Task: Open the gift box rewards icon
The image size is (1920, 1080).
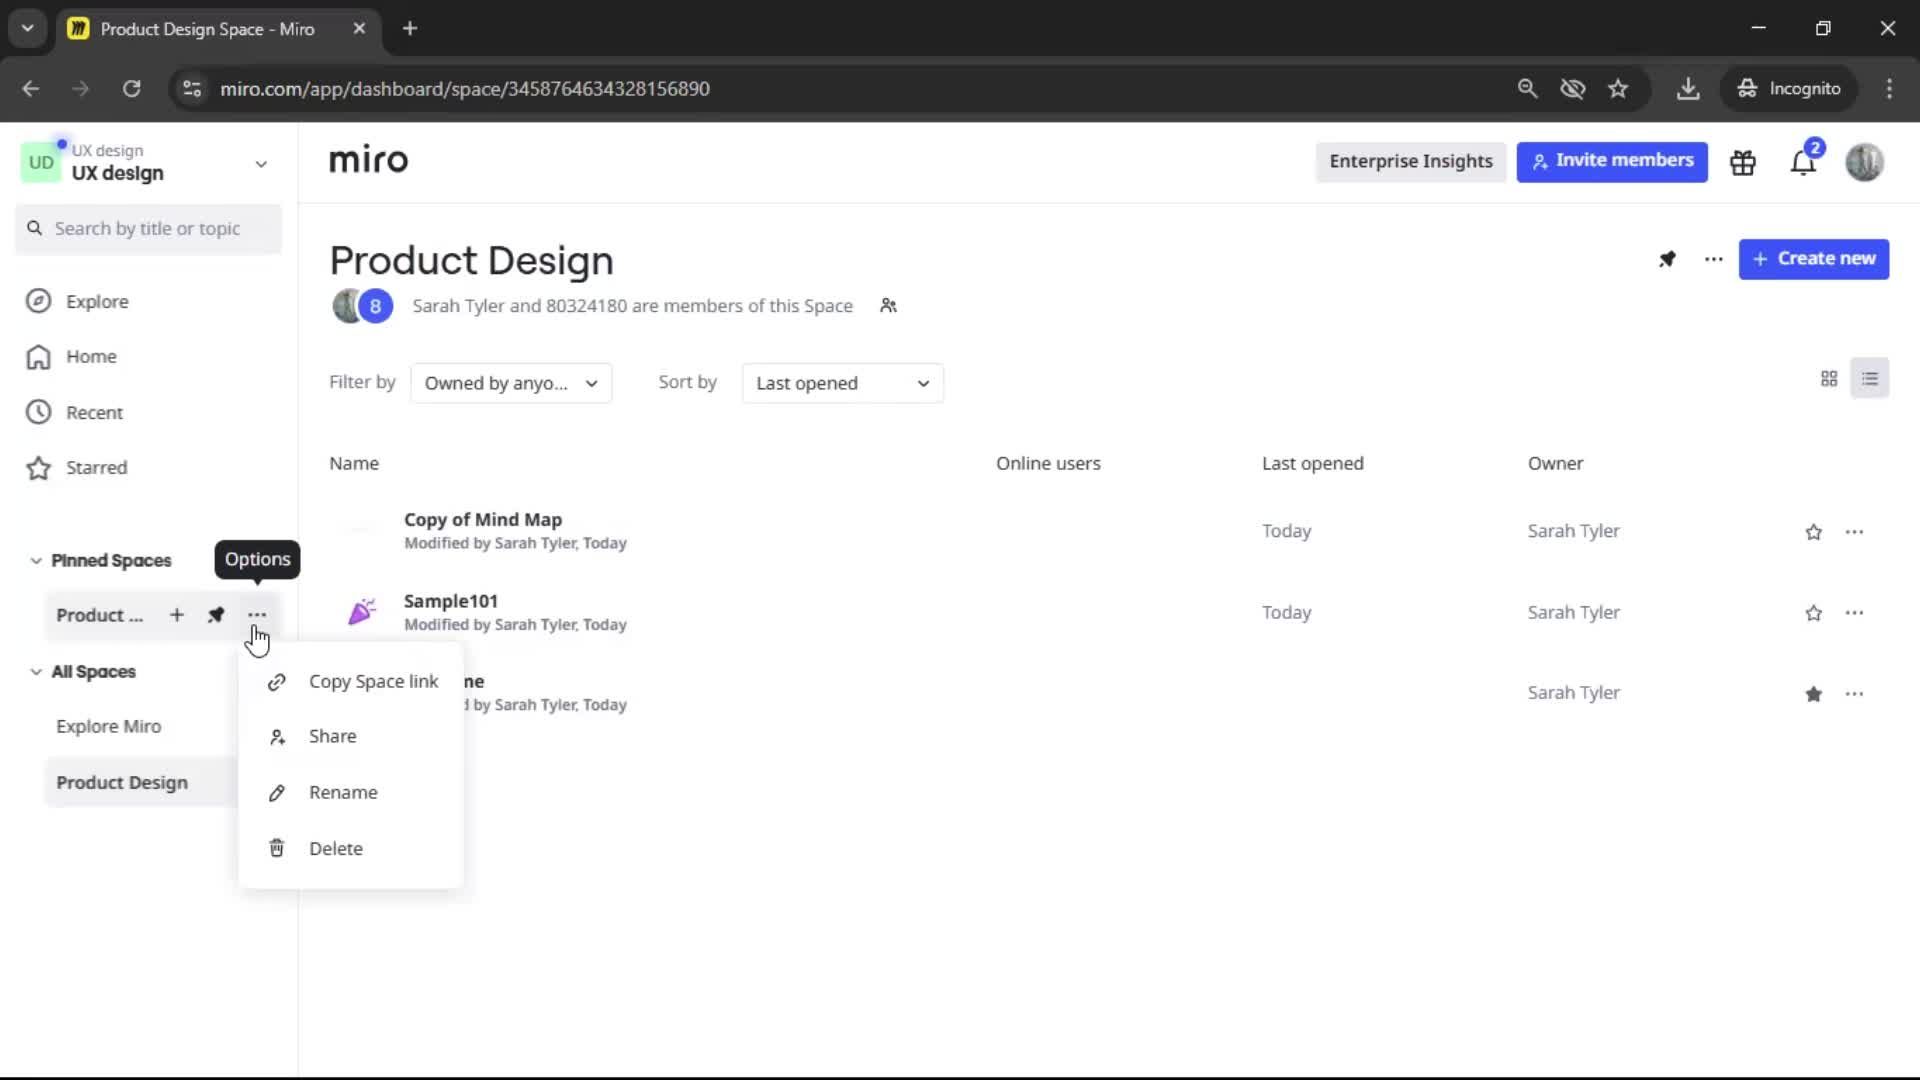Action: [1743, 162]
